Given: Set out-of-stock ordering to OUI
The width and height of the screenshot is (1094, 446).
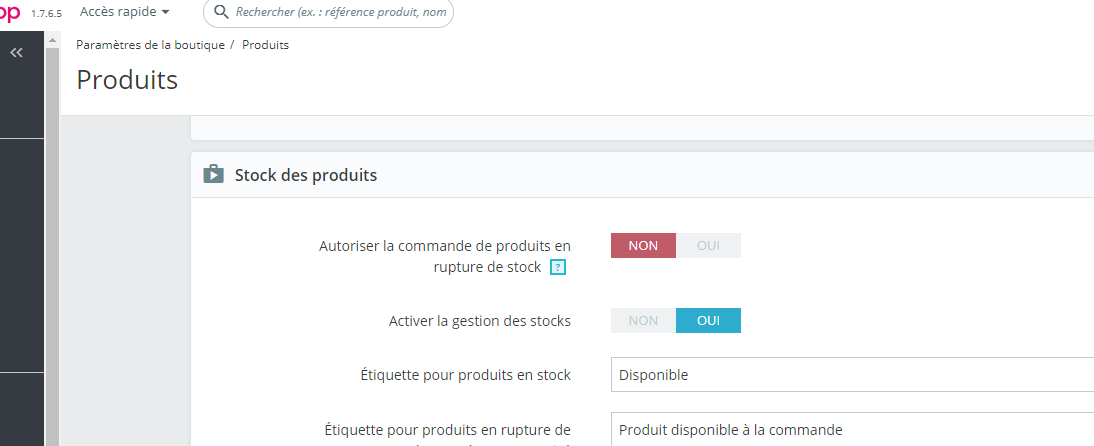Looking at the screenshot, I should pos(708,246).
